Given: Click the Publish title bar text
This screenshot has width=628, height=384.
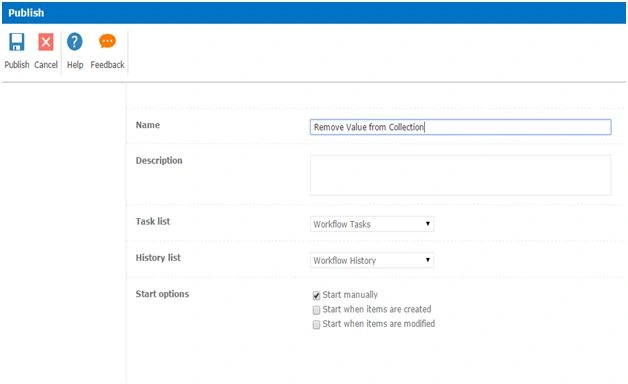Looking at the screenshot, I should (x=26, y=13).
